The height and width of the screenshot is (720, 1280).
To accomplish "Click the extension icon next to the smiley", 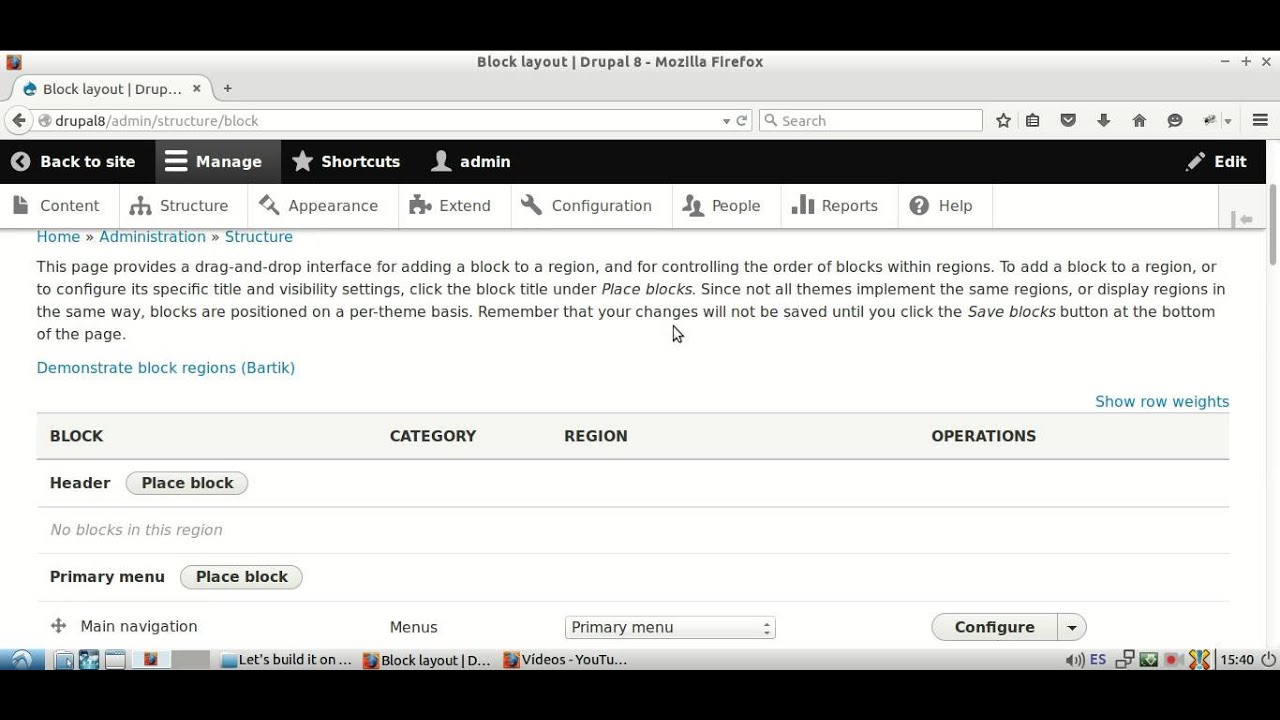I will pos(1210,120).
